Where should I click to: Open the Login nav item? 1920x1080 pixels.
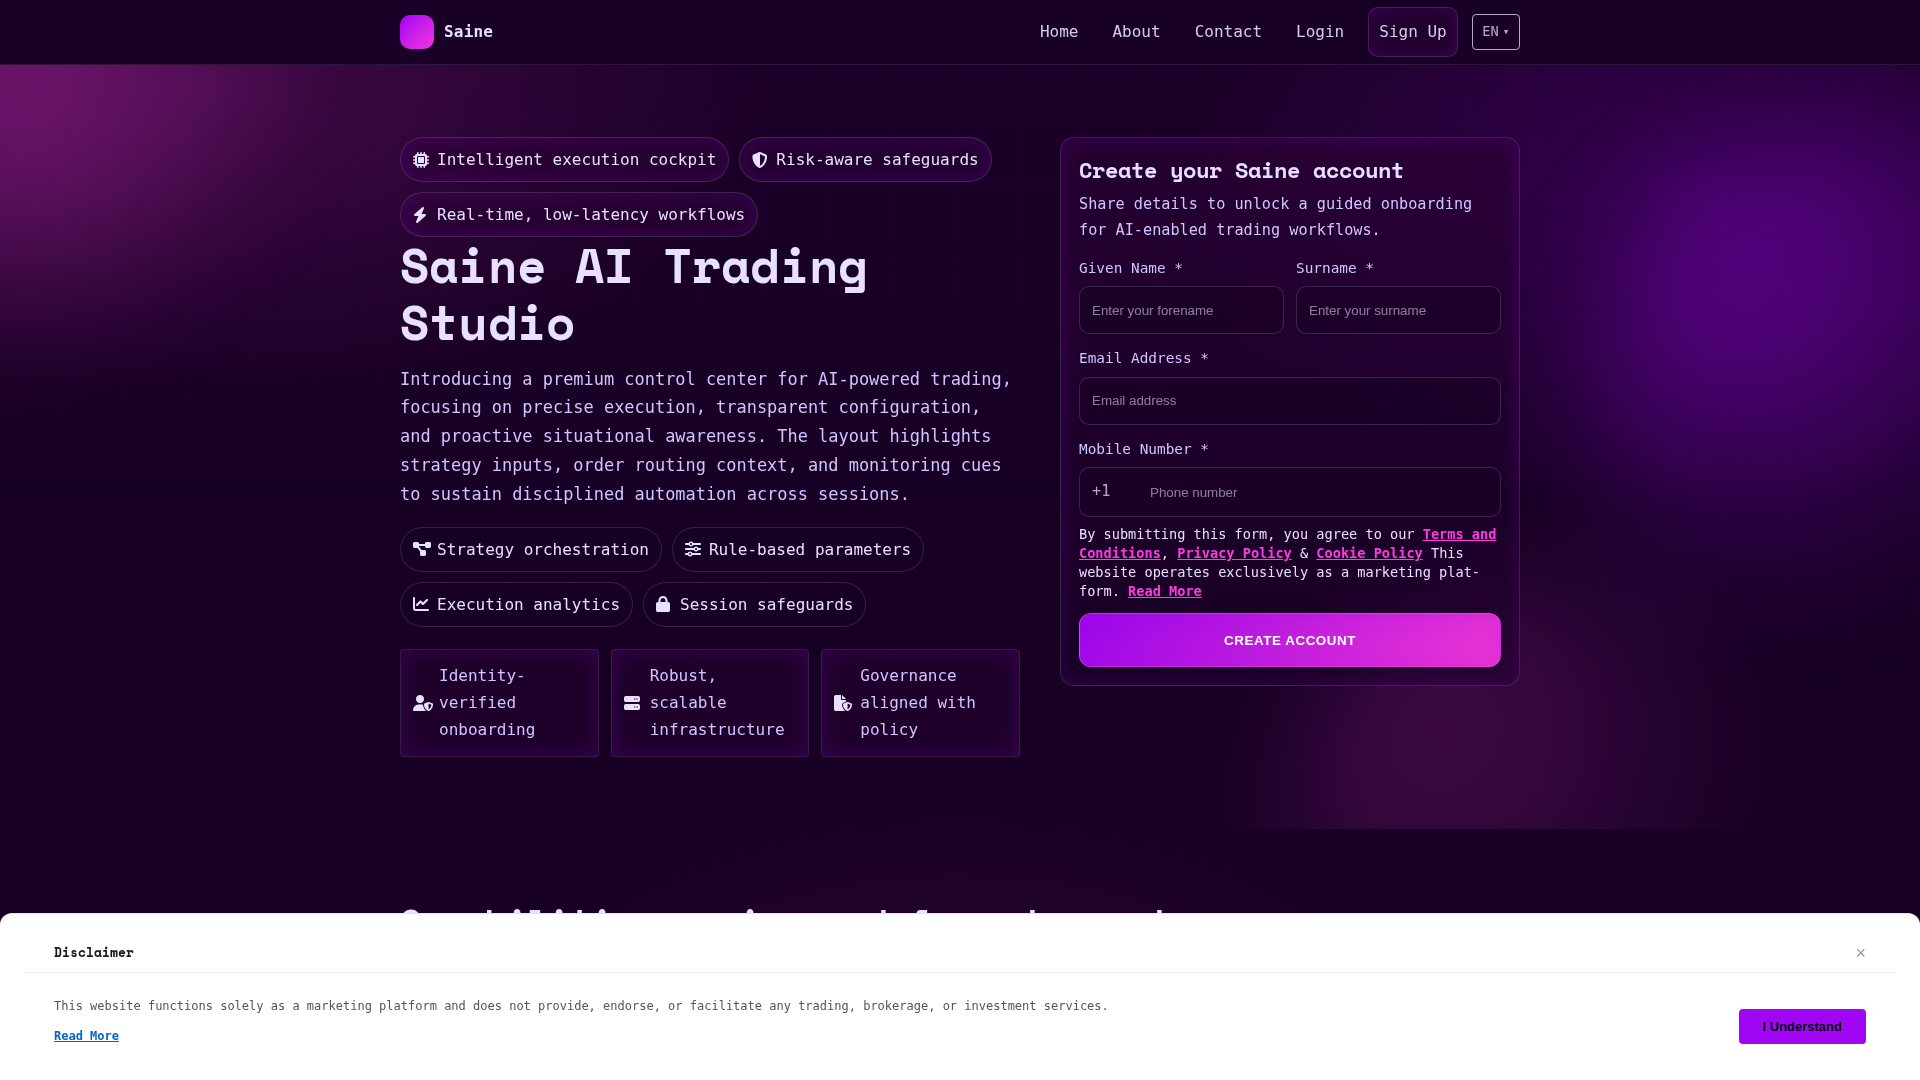1320,32
